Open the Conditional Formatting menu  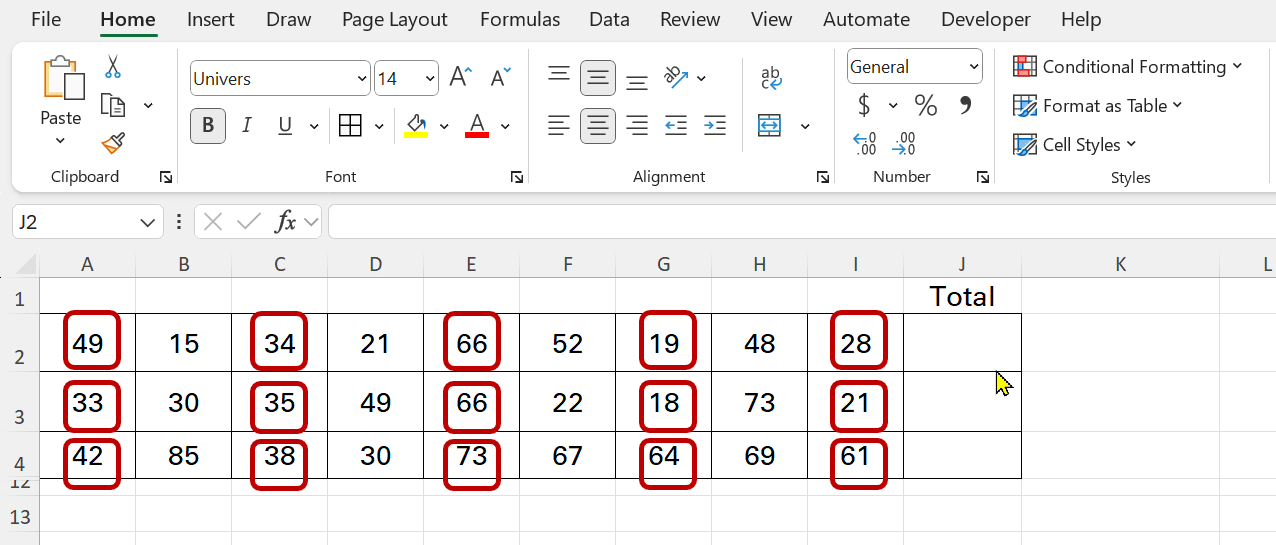1127,67
